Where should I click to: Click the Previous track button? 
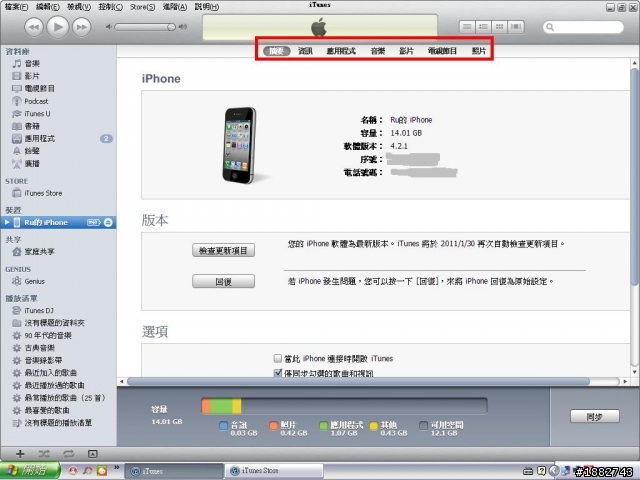click(33, 27)
